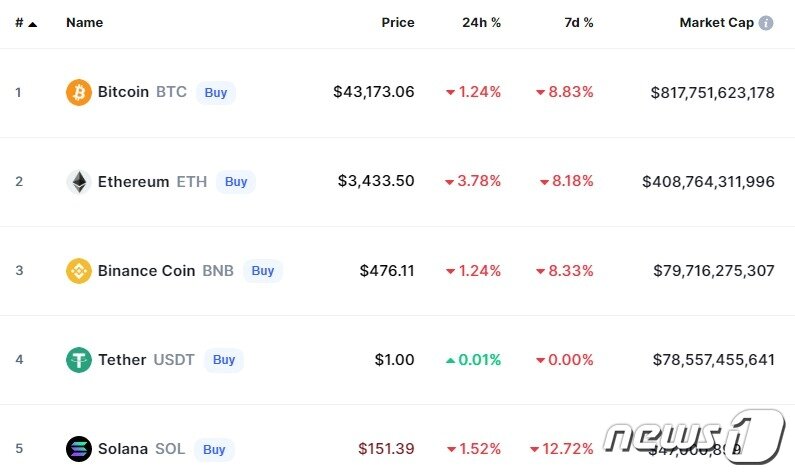The height and width of the screenshot is (476, 795).
Task: Click the Binance Coin logo icon
Action: coord(78,271)
